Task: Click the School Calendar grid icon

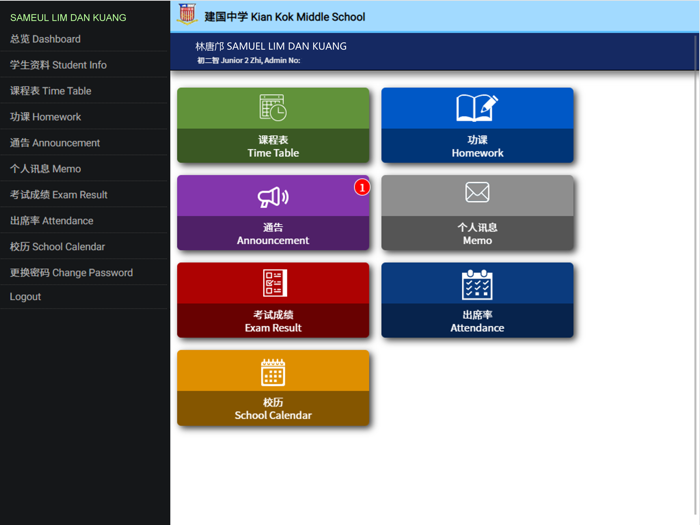Action: [x=273, y=372]
